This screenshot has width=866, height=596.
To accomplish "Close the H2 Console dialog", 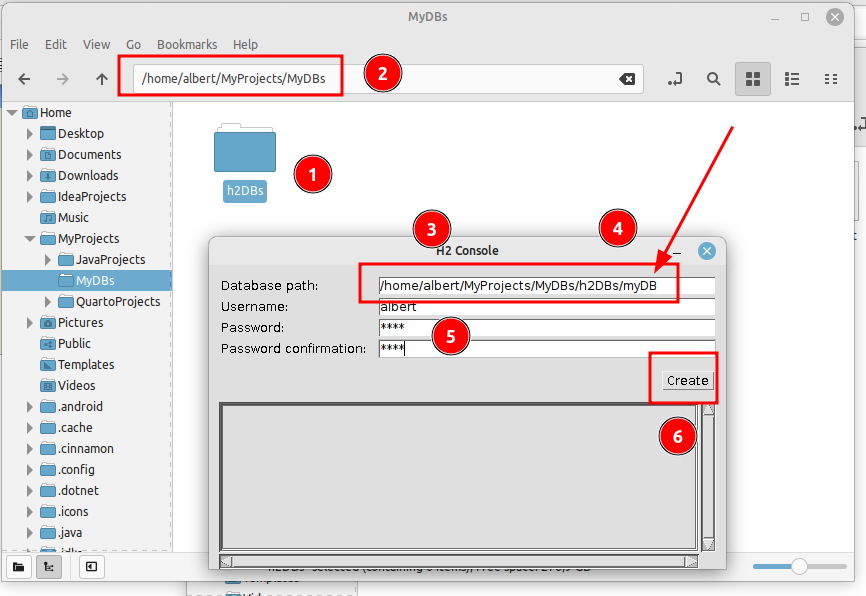I will (706, 251).
